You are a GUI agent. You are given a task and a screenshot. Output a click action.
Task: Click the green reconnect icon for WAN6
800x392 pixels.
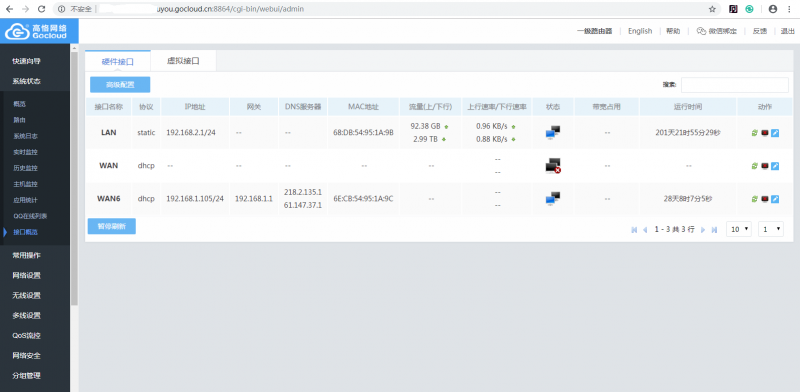pyautogui.click(x=755, y=199)
